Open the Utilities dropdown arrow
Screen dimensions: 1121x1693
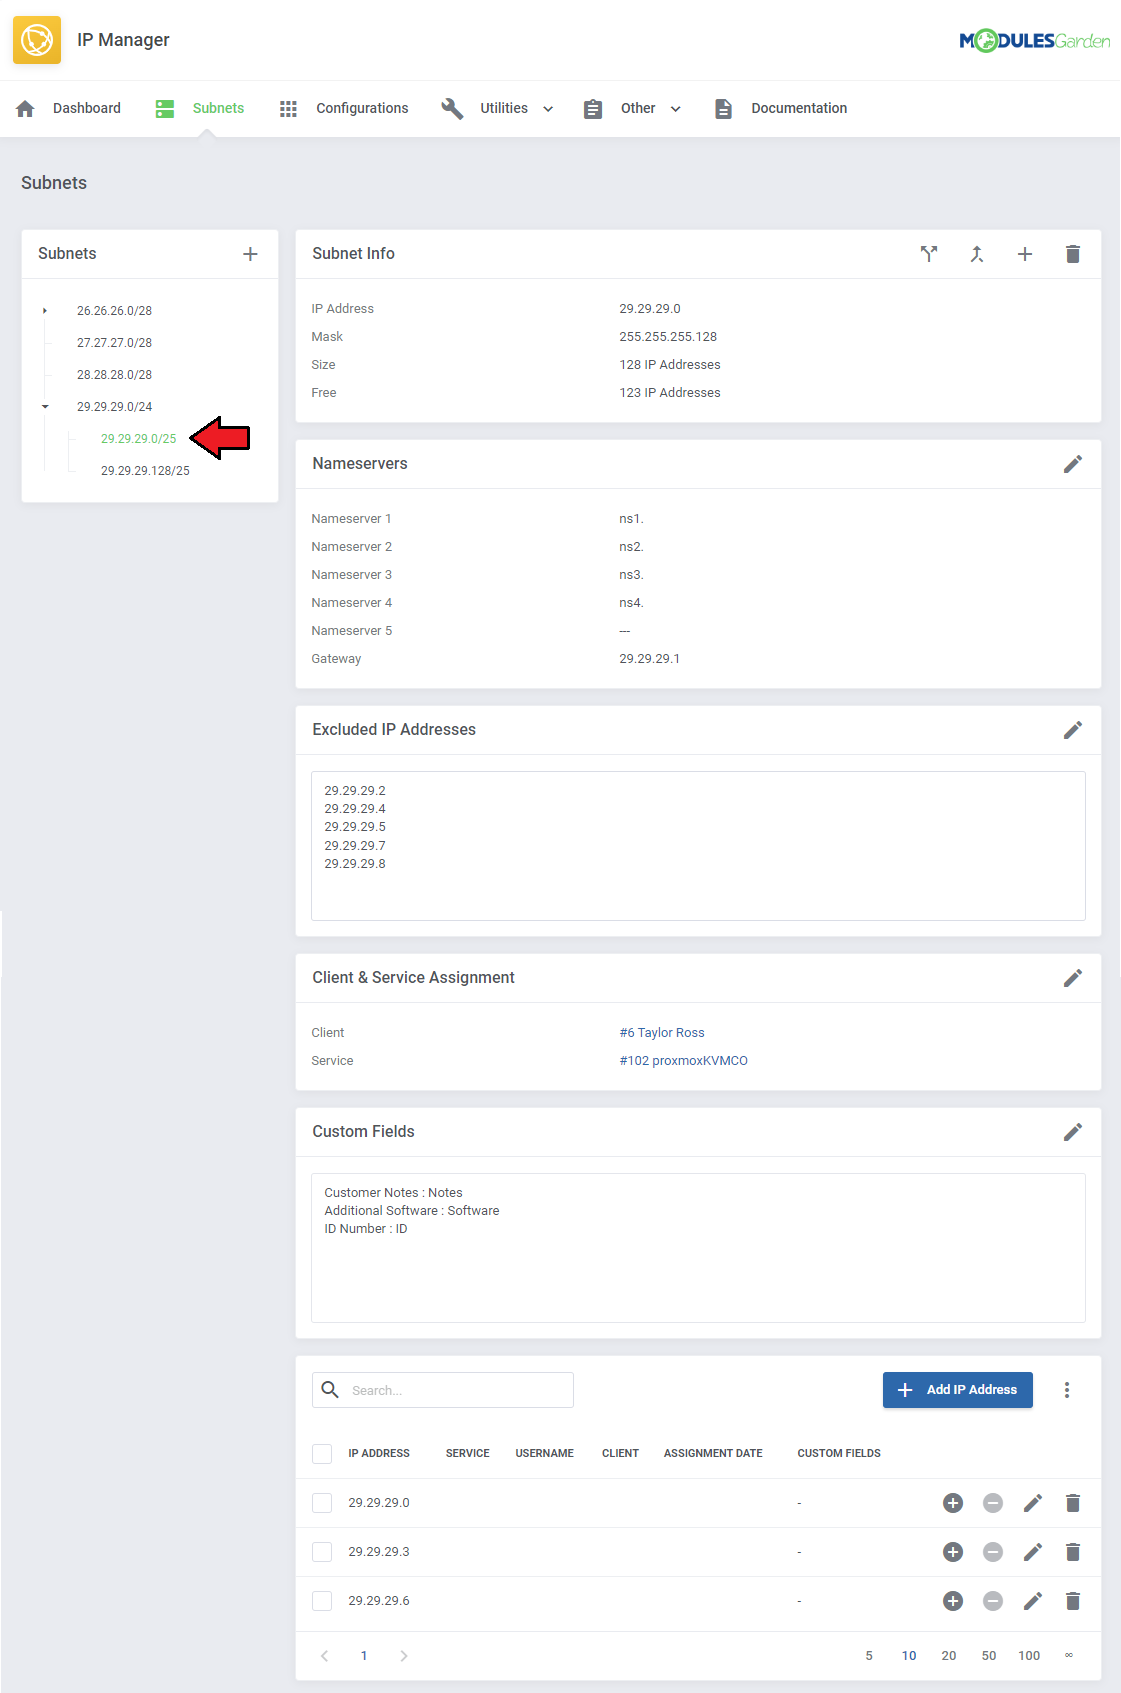[548, 109]
